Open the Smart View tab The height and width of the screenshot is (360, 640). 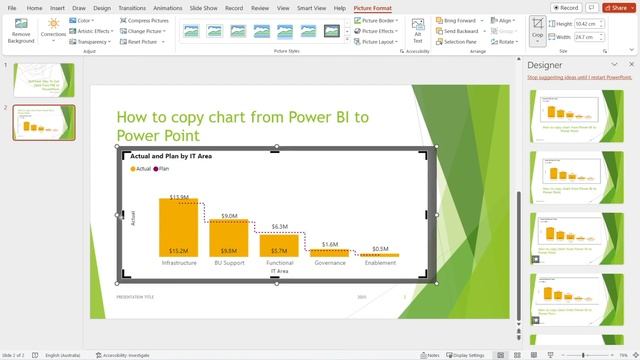click(x=311, y=8)
